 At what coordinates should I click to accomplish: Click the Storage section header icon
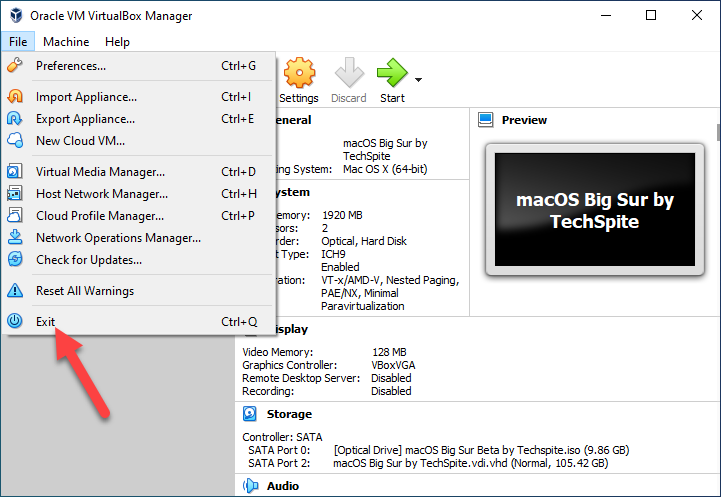click(250, 414)
